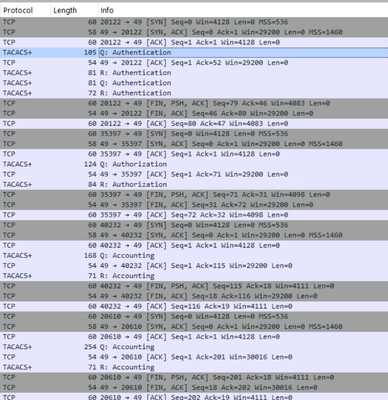Select packet with Seq=80 Ack=47
The width and height of the screenshot is (388, 400).
[x=194, y=124]
